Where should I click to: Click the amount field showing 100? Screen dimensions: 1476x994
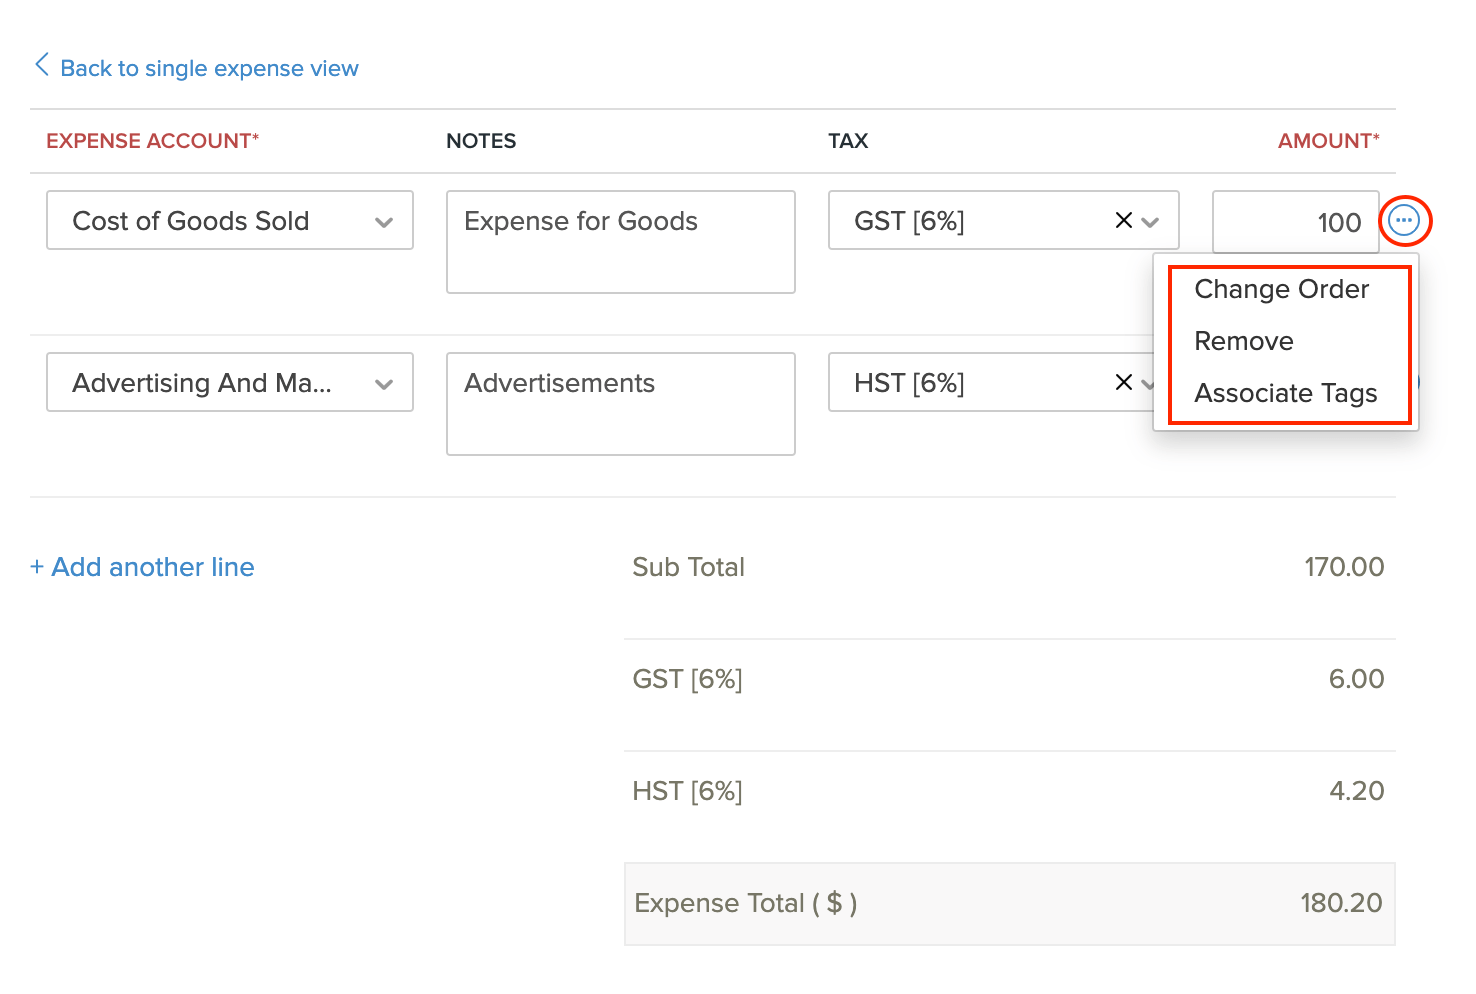pyautogui.click(x=1294, y=222)
